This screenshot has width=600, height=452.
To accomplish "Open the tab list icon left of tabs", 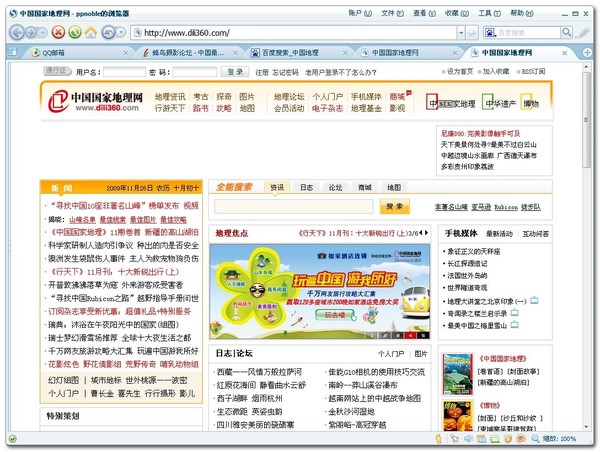I will point(13,52).
